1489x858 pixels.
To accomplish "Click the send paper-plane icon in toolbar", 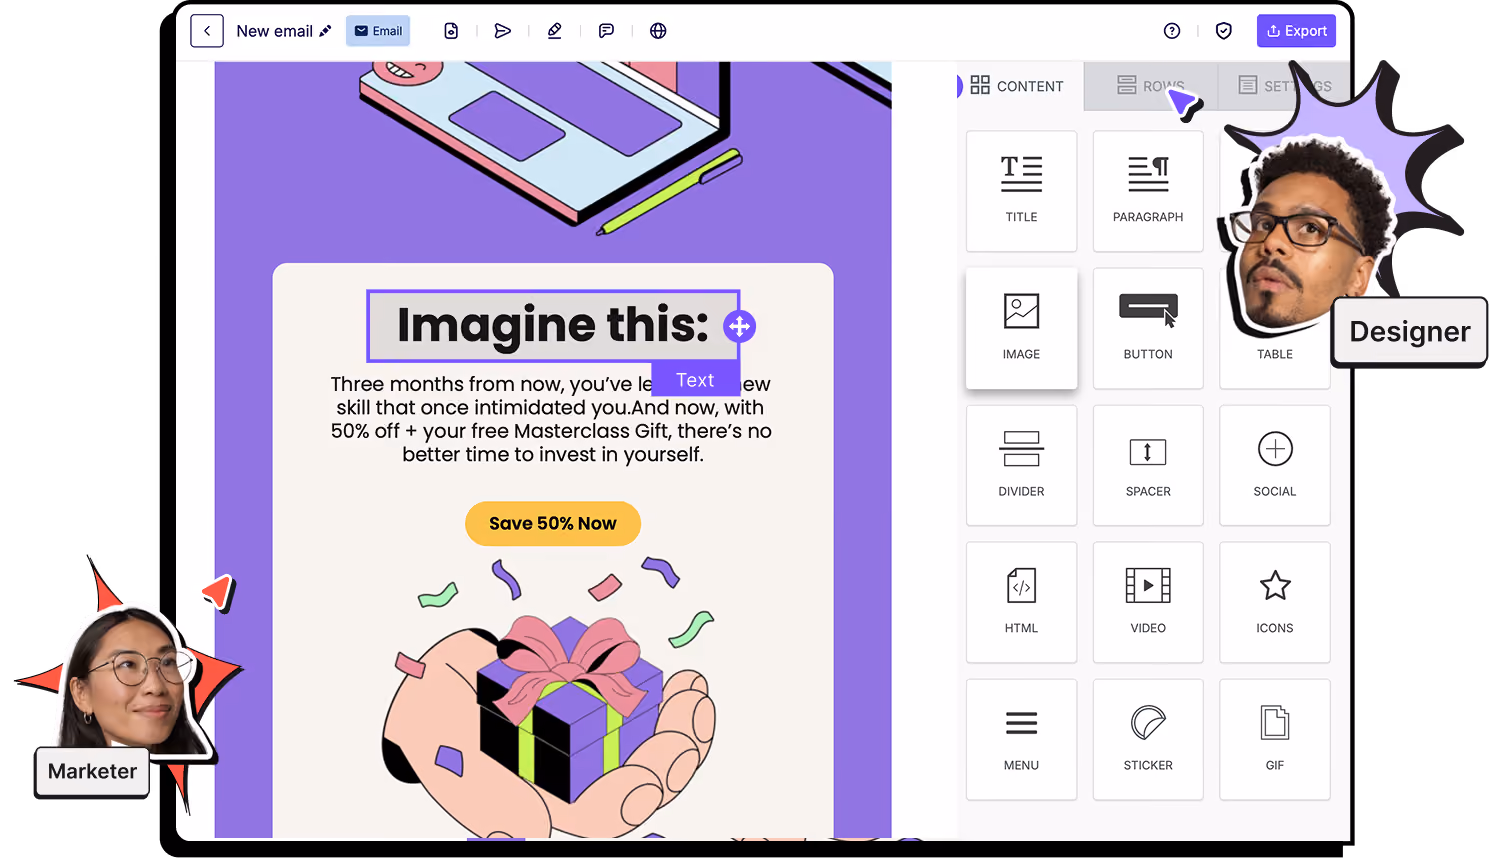I will [503, 31].
